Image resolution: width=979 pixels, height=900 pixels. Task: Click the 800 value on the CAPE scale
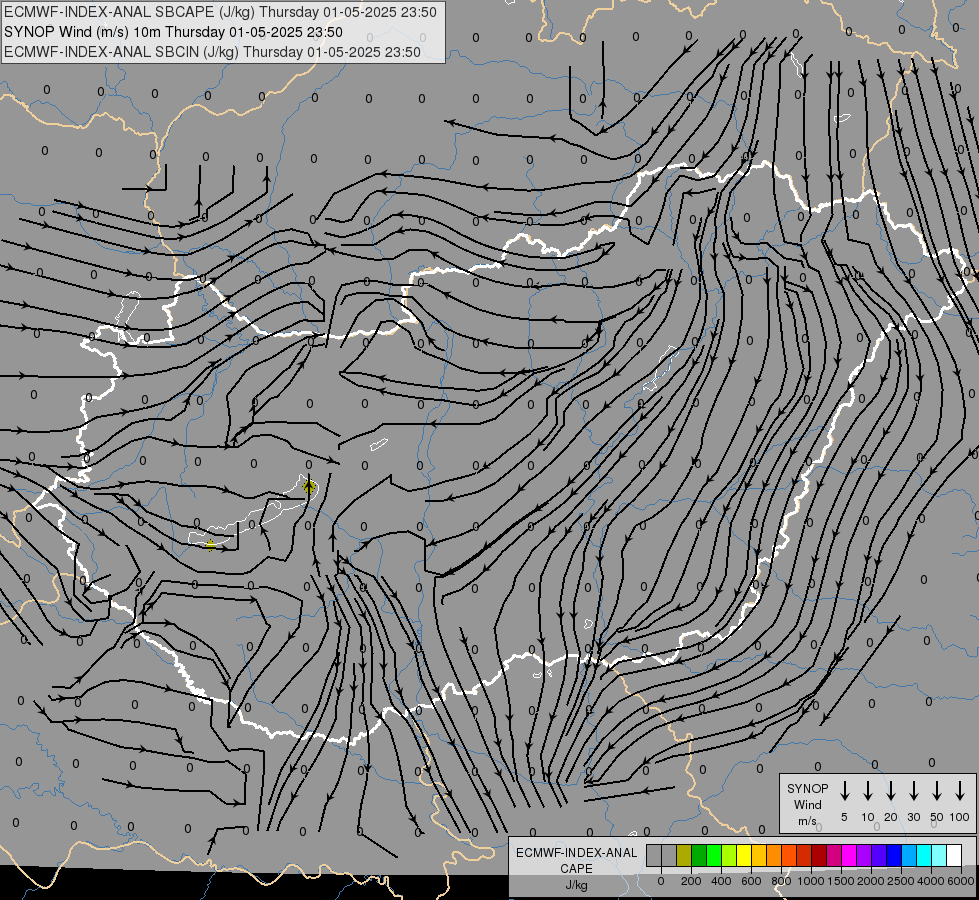pyautogui.click(x=781, y=881)
